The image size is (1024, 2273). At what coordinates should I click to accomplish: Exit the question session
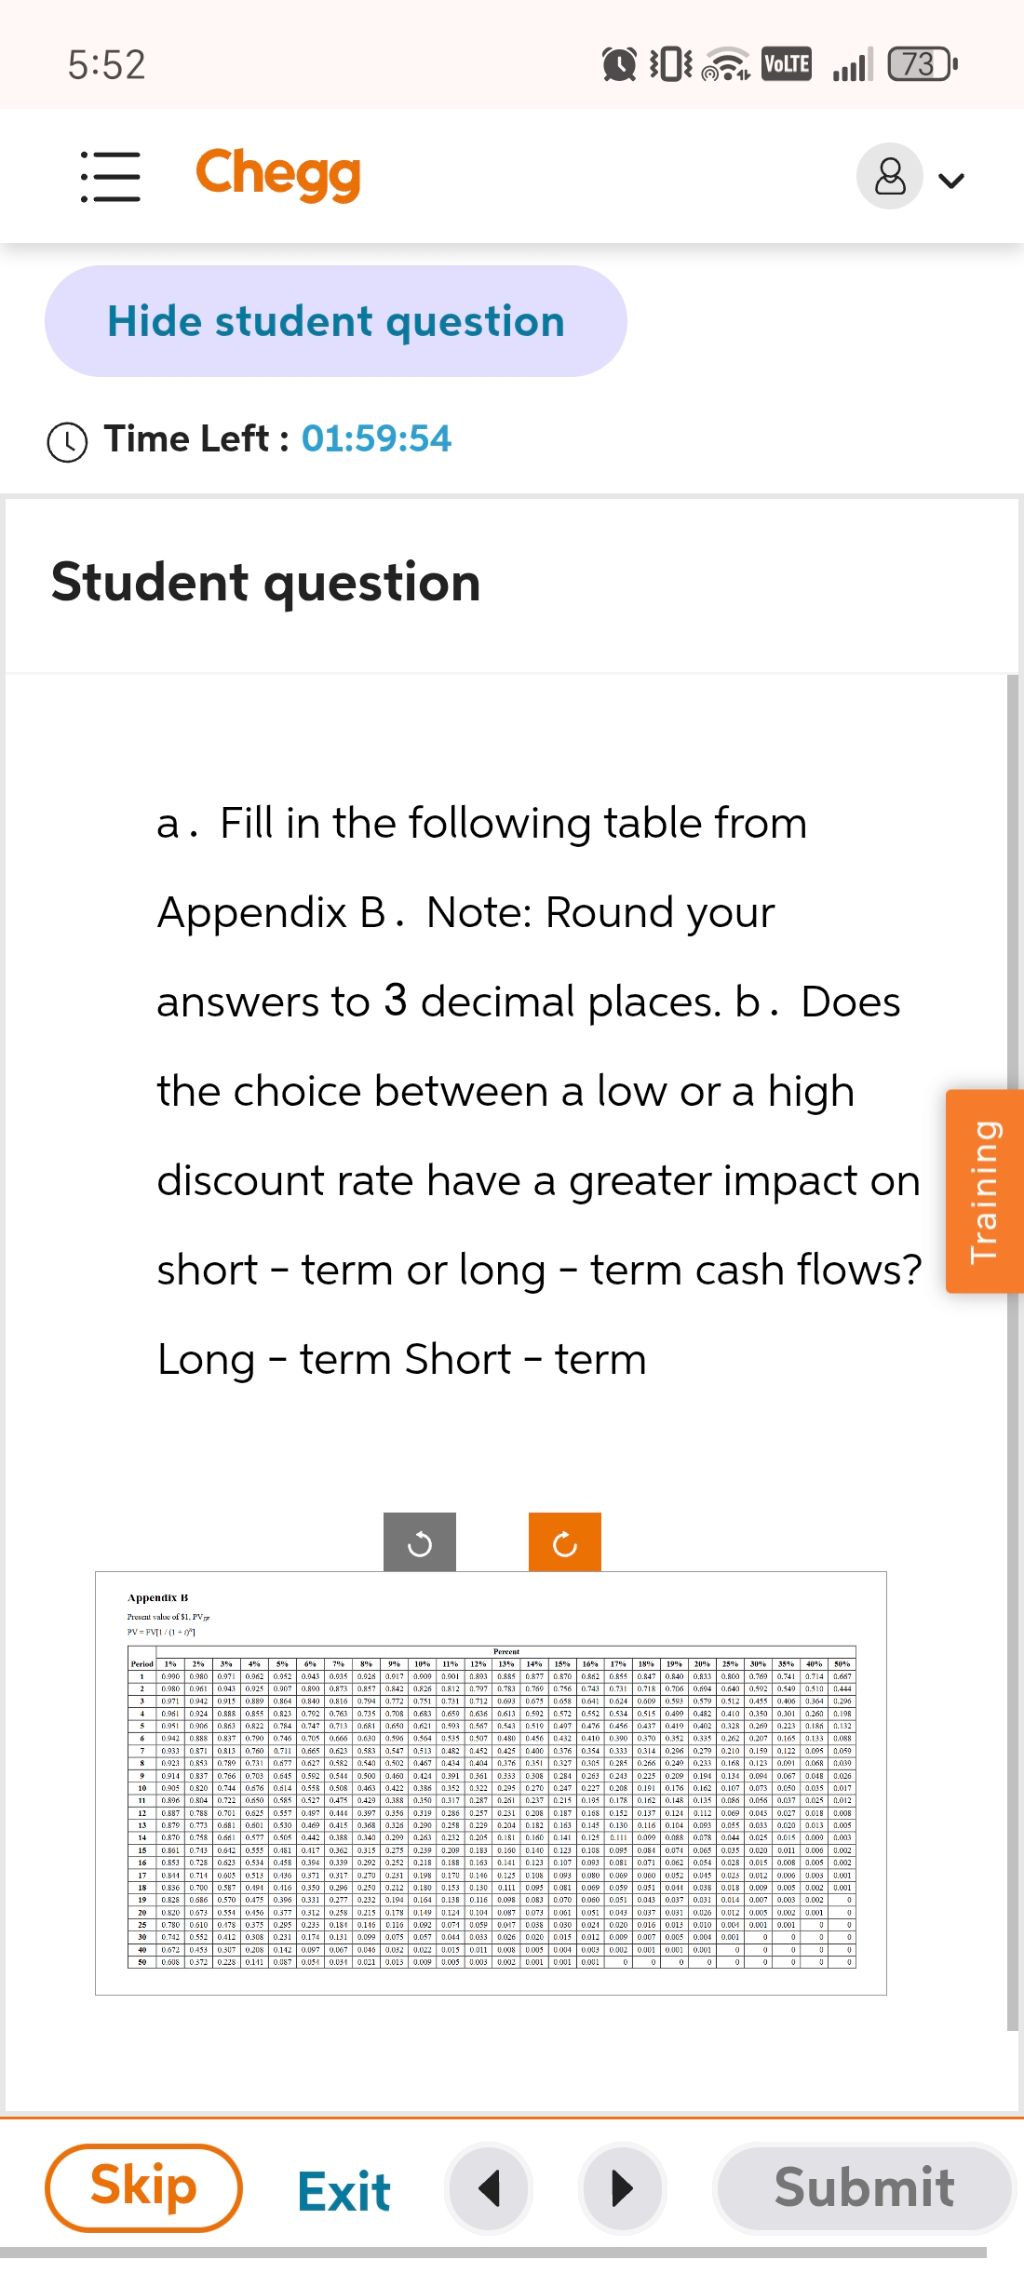[344, 2191]
